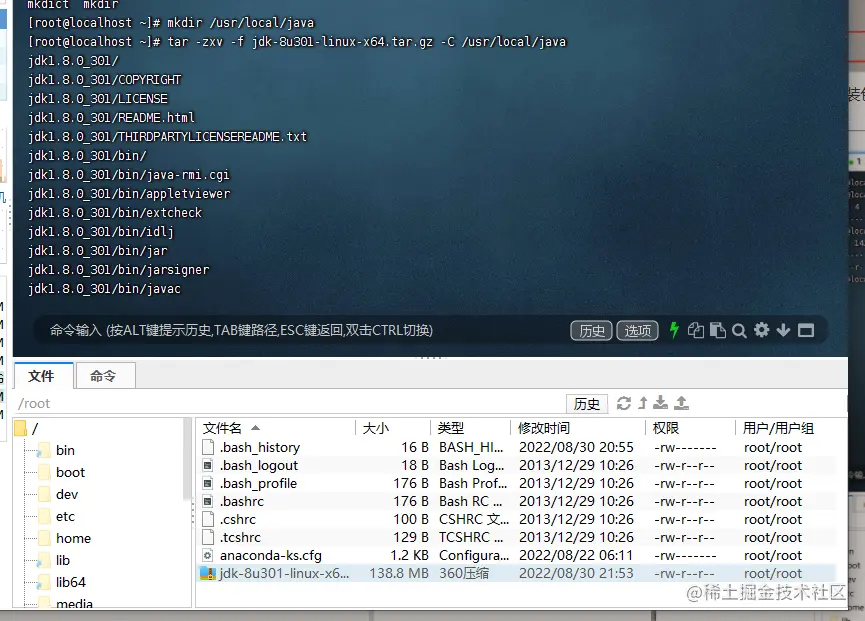Viewport: 865px width, 621px height.
Task: Toggle fullscreen terminal window icon
Action: coord(806,330)
